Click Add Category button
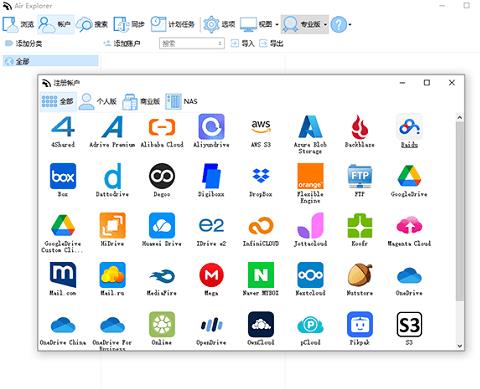Screen dimensions: 480x389 (x=23, y=43)
